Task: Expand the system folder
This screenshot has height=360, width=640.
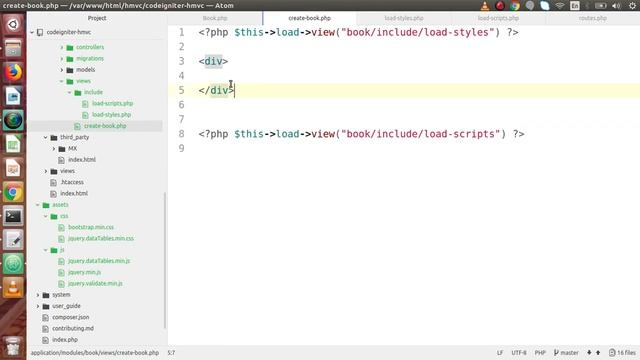Action: tap(38, 295)
